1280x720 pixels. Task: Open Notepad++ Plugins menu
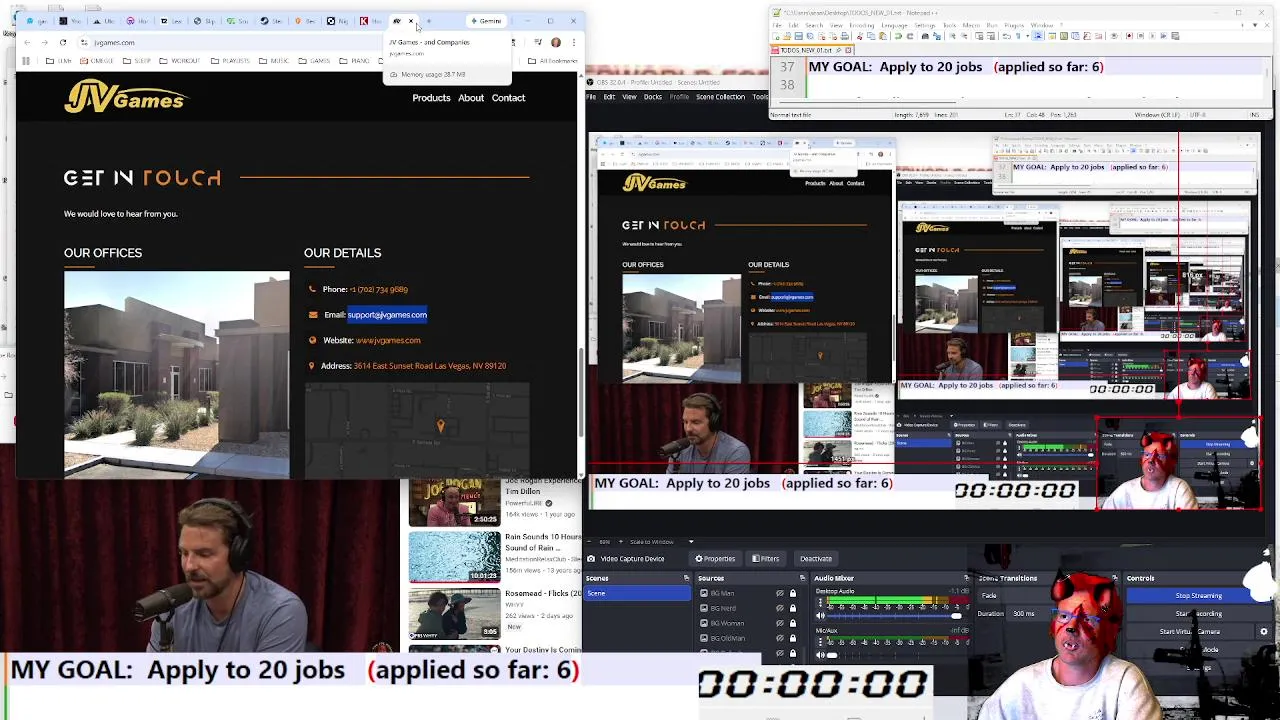tap(1014, 25)
